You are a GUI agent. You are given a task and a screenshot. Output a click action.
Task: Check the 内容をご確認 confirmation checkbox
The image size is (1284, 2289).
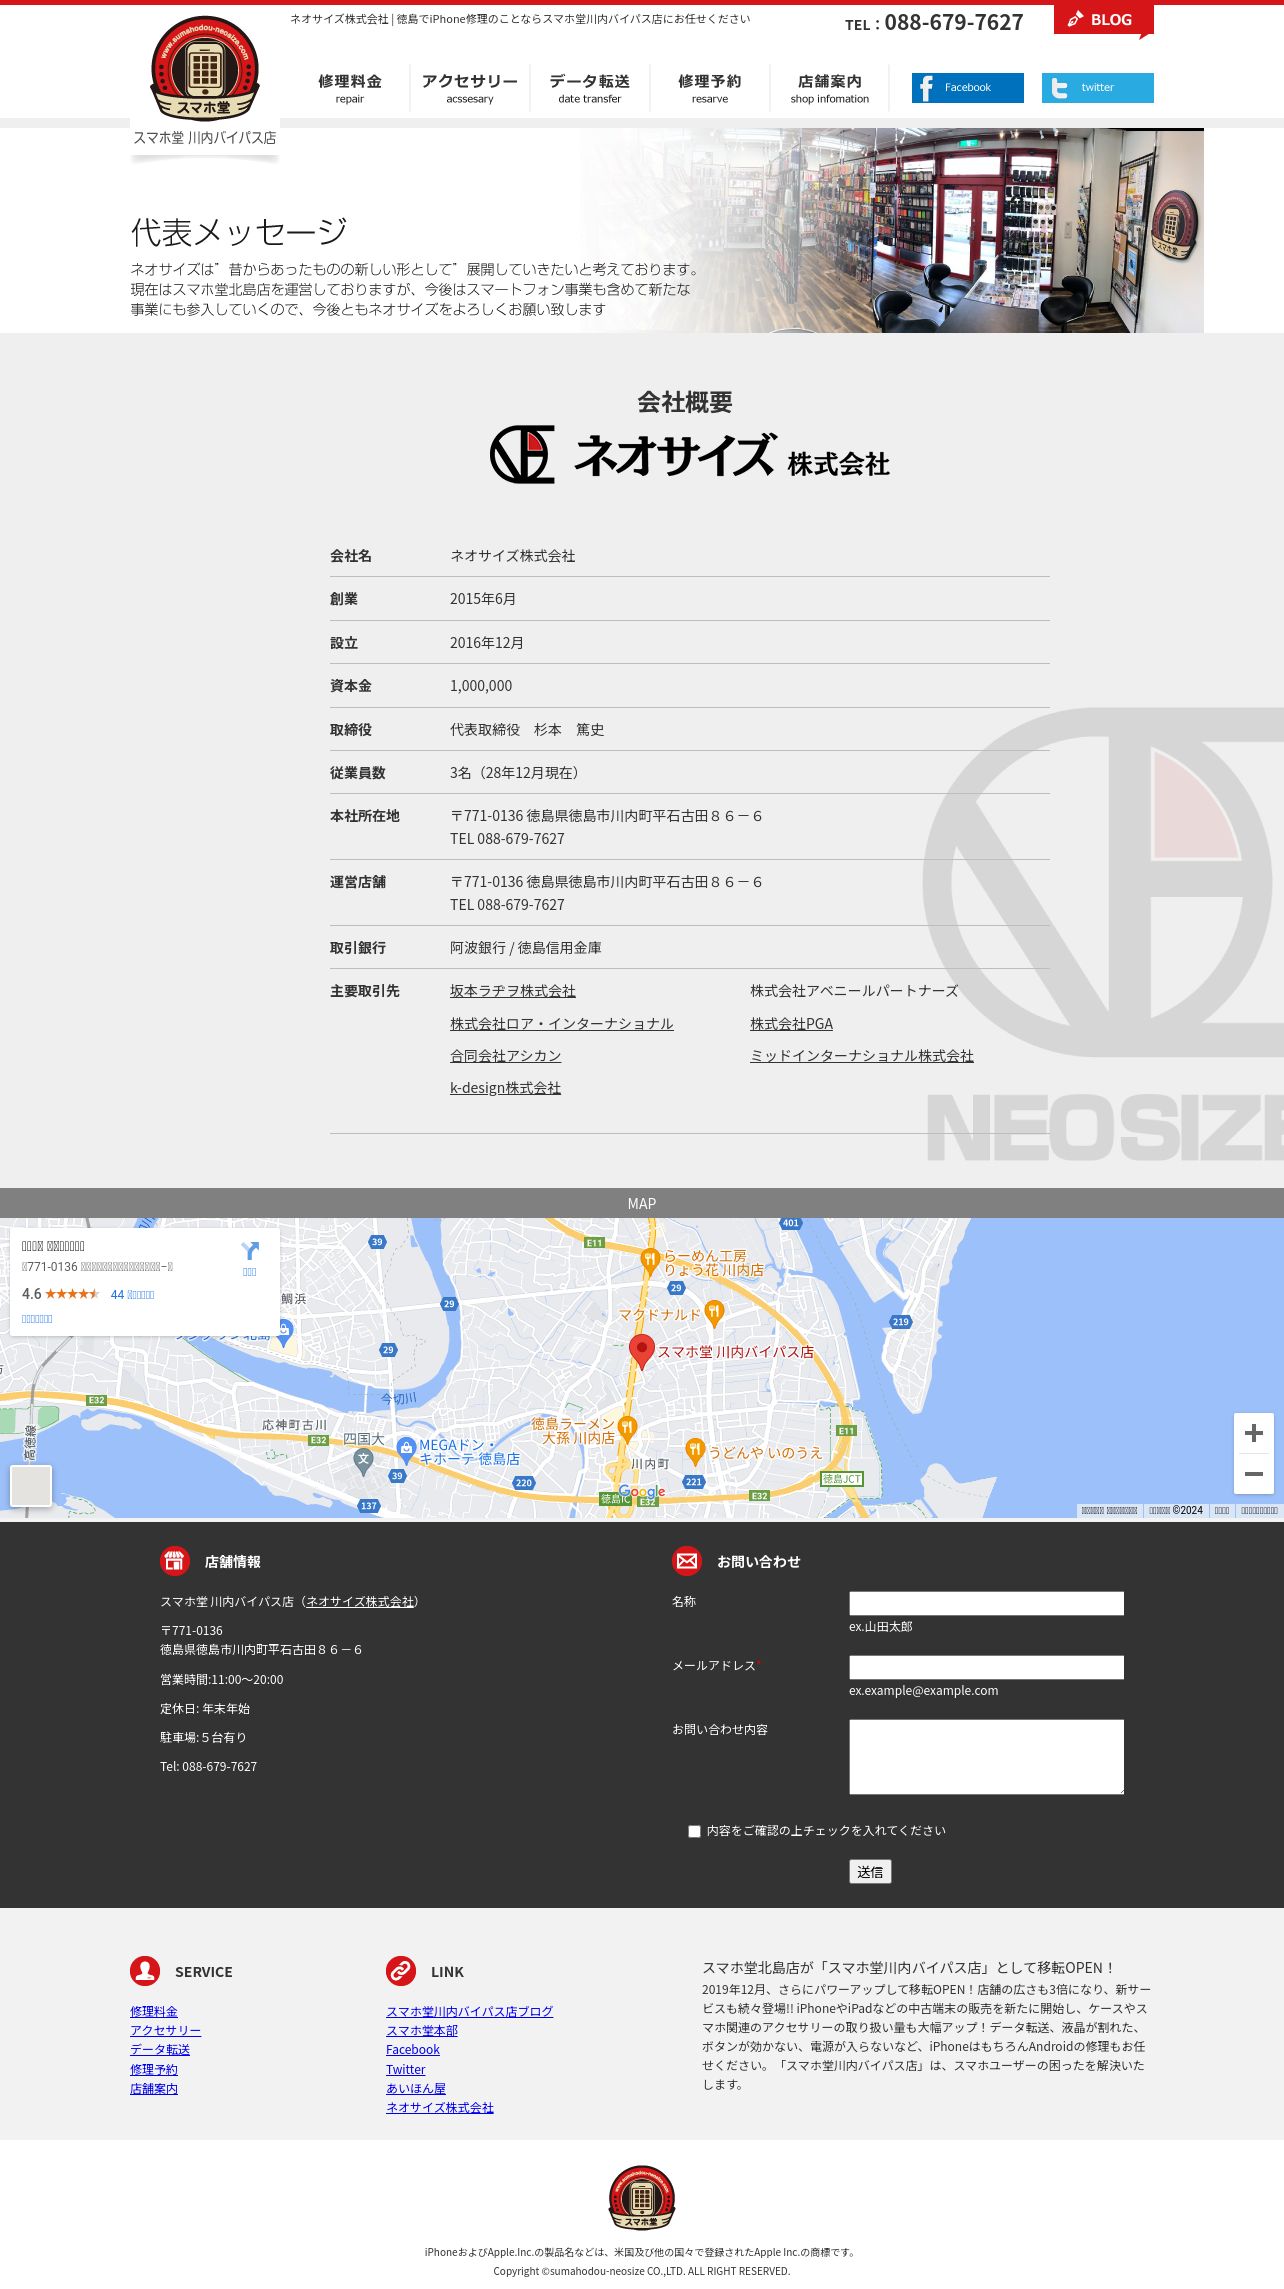coord(694,1831)
